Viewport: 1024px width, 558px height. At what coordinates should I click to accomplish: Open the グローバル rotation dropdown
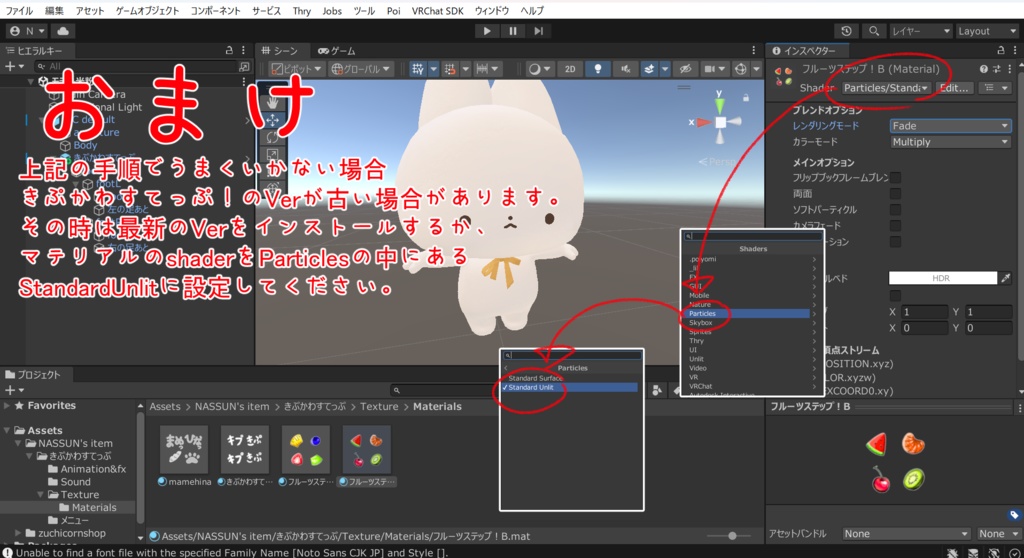[361, 69]
